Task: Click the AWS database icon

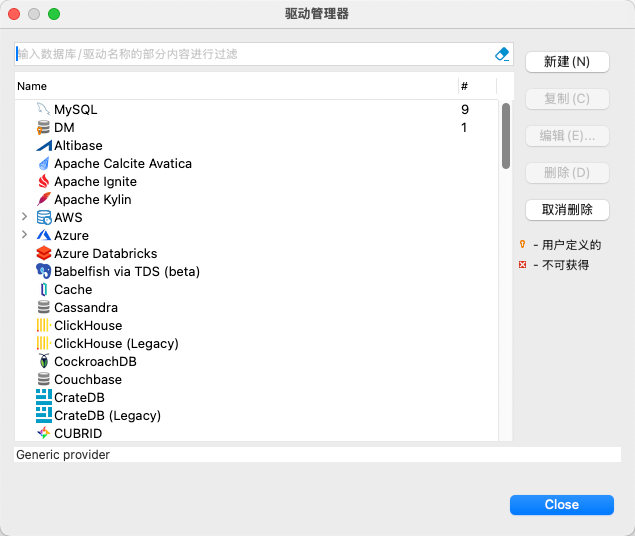Action: tap(43, 217)
